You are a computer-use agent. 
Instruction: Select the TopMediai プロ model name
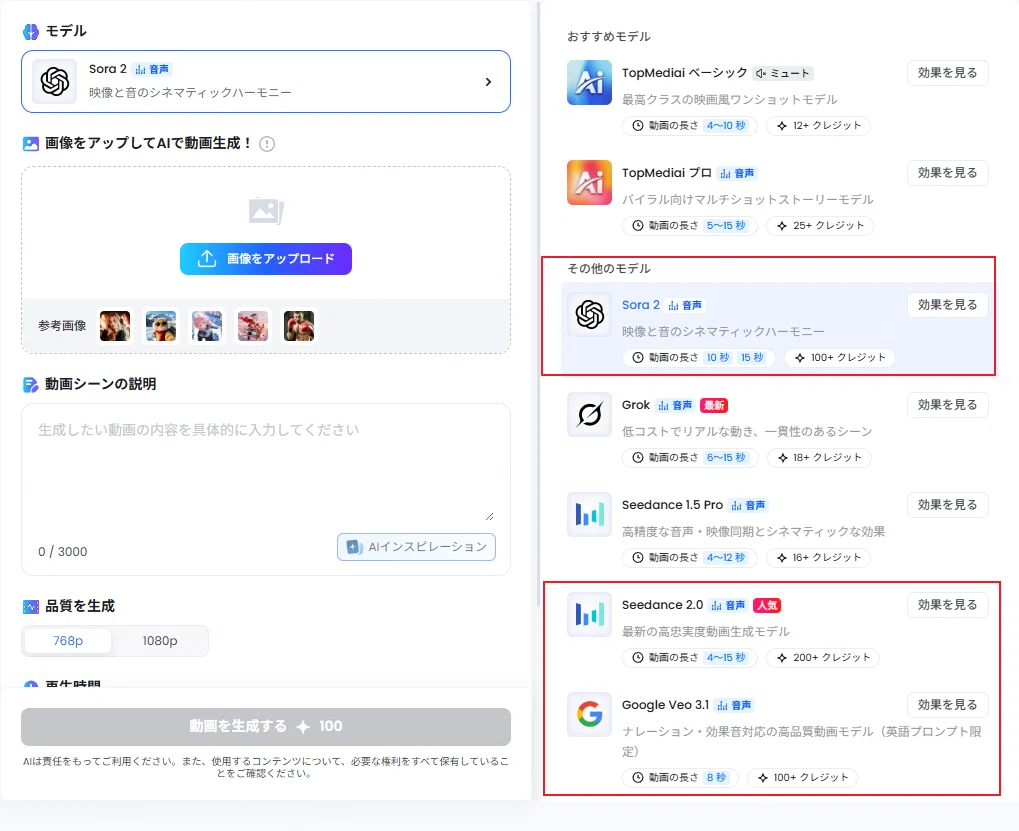pos(667,173)
